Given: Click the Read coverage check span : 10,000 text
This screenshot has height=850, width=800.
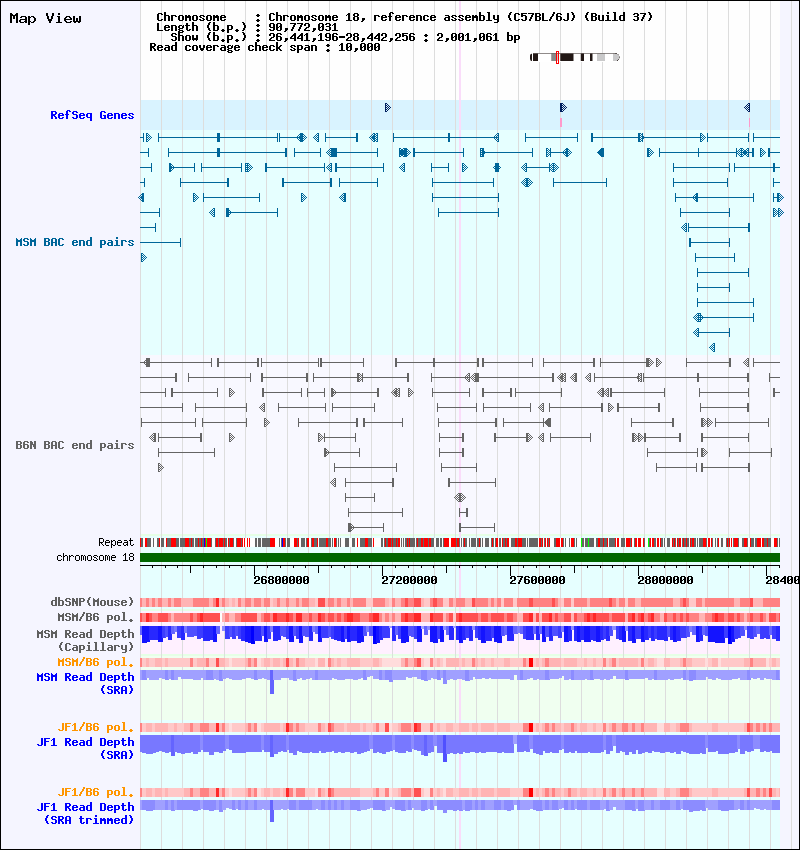Looking at the screenshot, I should click(264, 47).
